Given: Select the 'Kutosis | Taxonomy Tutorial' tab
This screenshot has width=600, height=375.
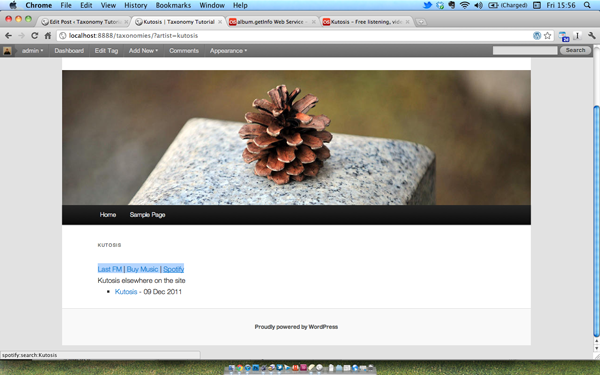Looking at the screenshot, I should [179, 22].
